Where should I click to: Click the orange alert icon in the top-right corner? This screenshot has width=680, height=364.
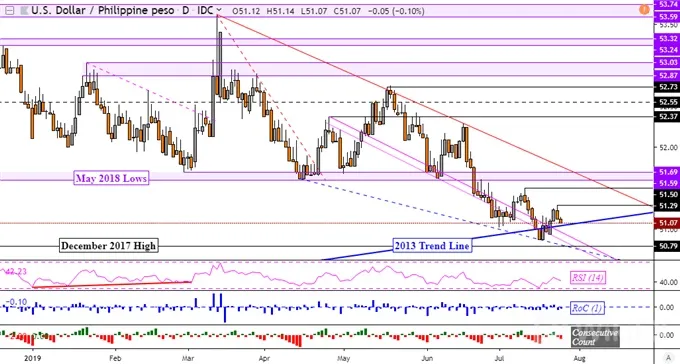[644, 9]
